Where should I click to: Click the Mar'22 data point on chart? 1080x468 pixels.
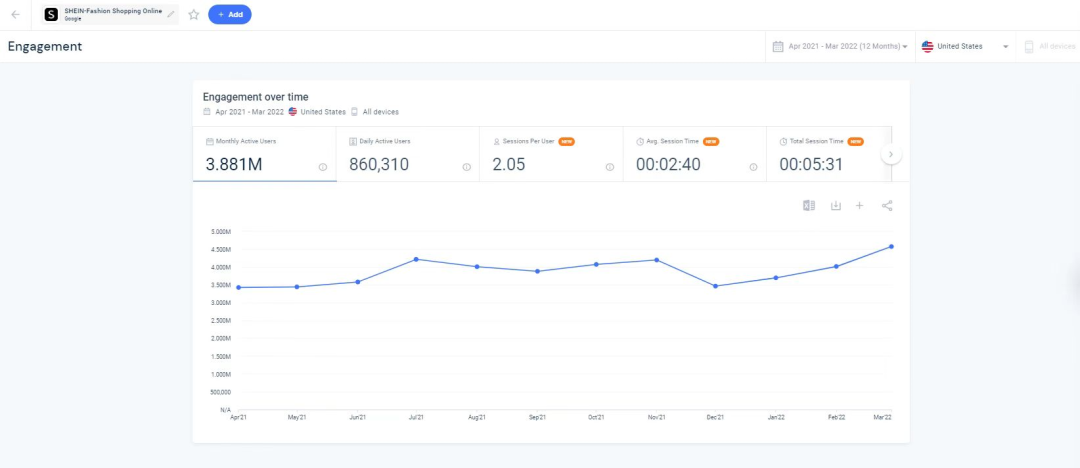891,246
